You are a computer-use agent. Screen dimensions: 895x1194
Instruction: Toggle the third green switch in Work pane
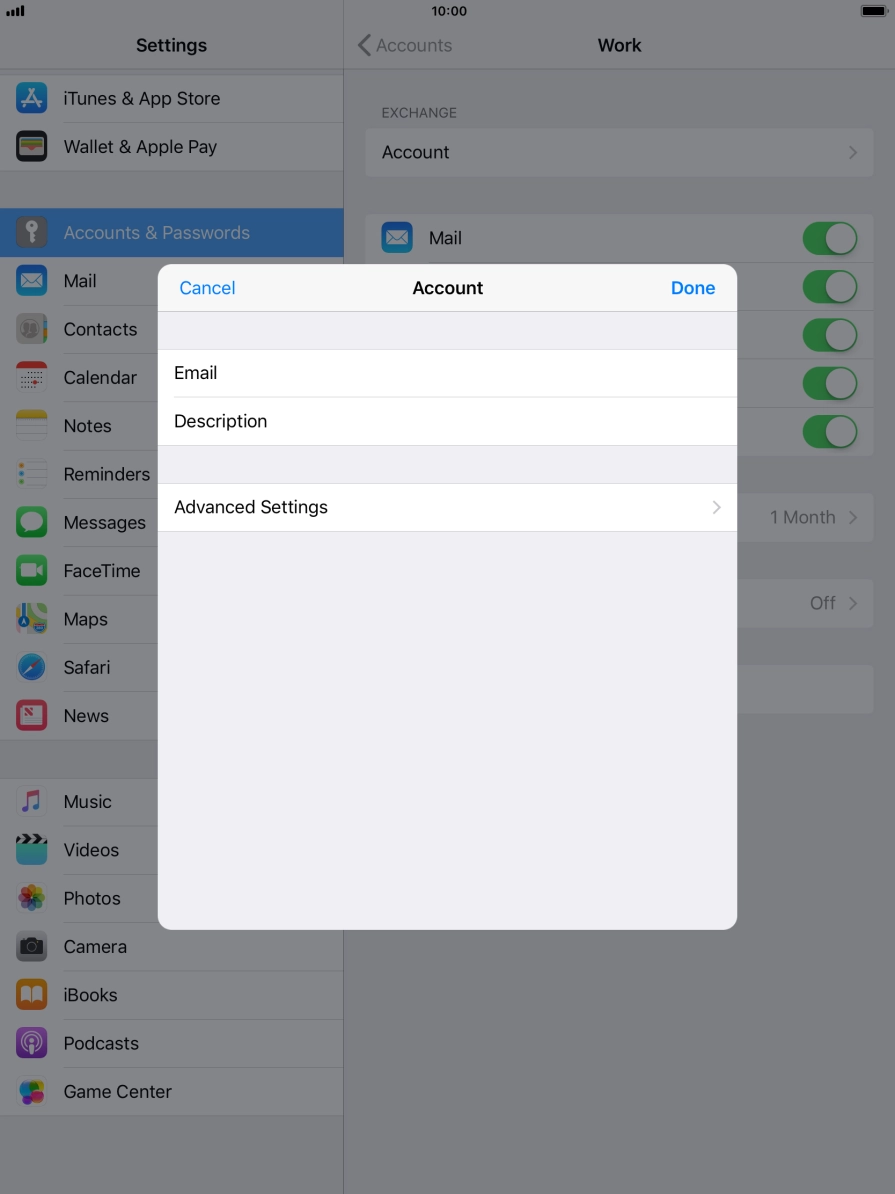[x=829, y=335]
